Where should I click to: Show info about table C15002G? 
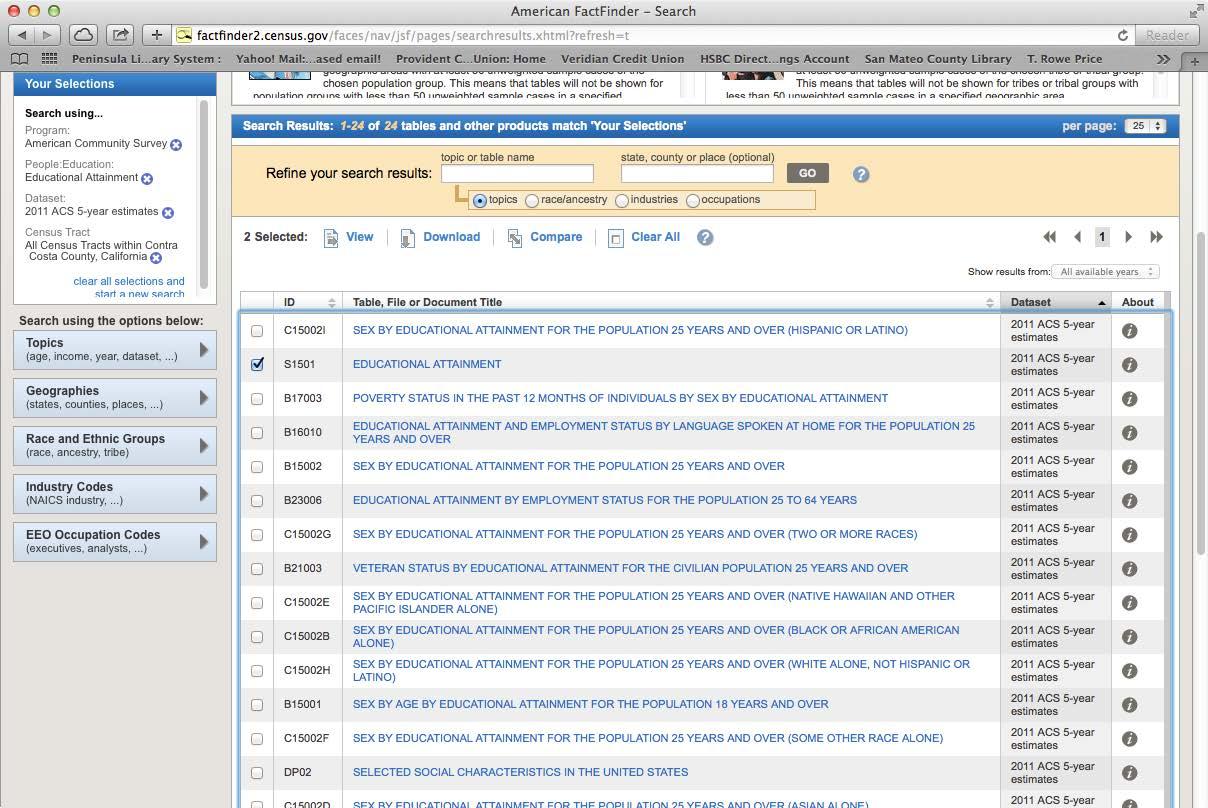coord(1130,535)
